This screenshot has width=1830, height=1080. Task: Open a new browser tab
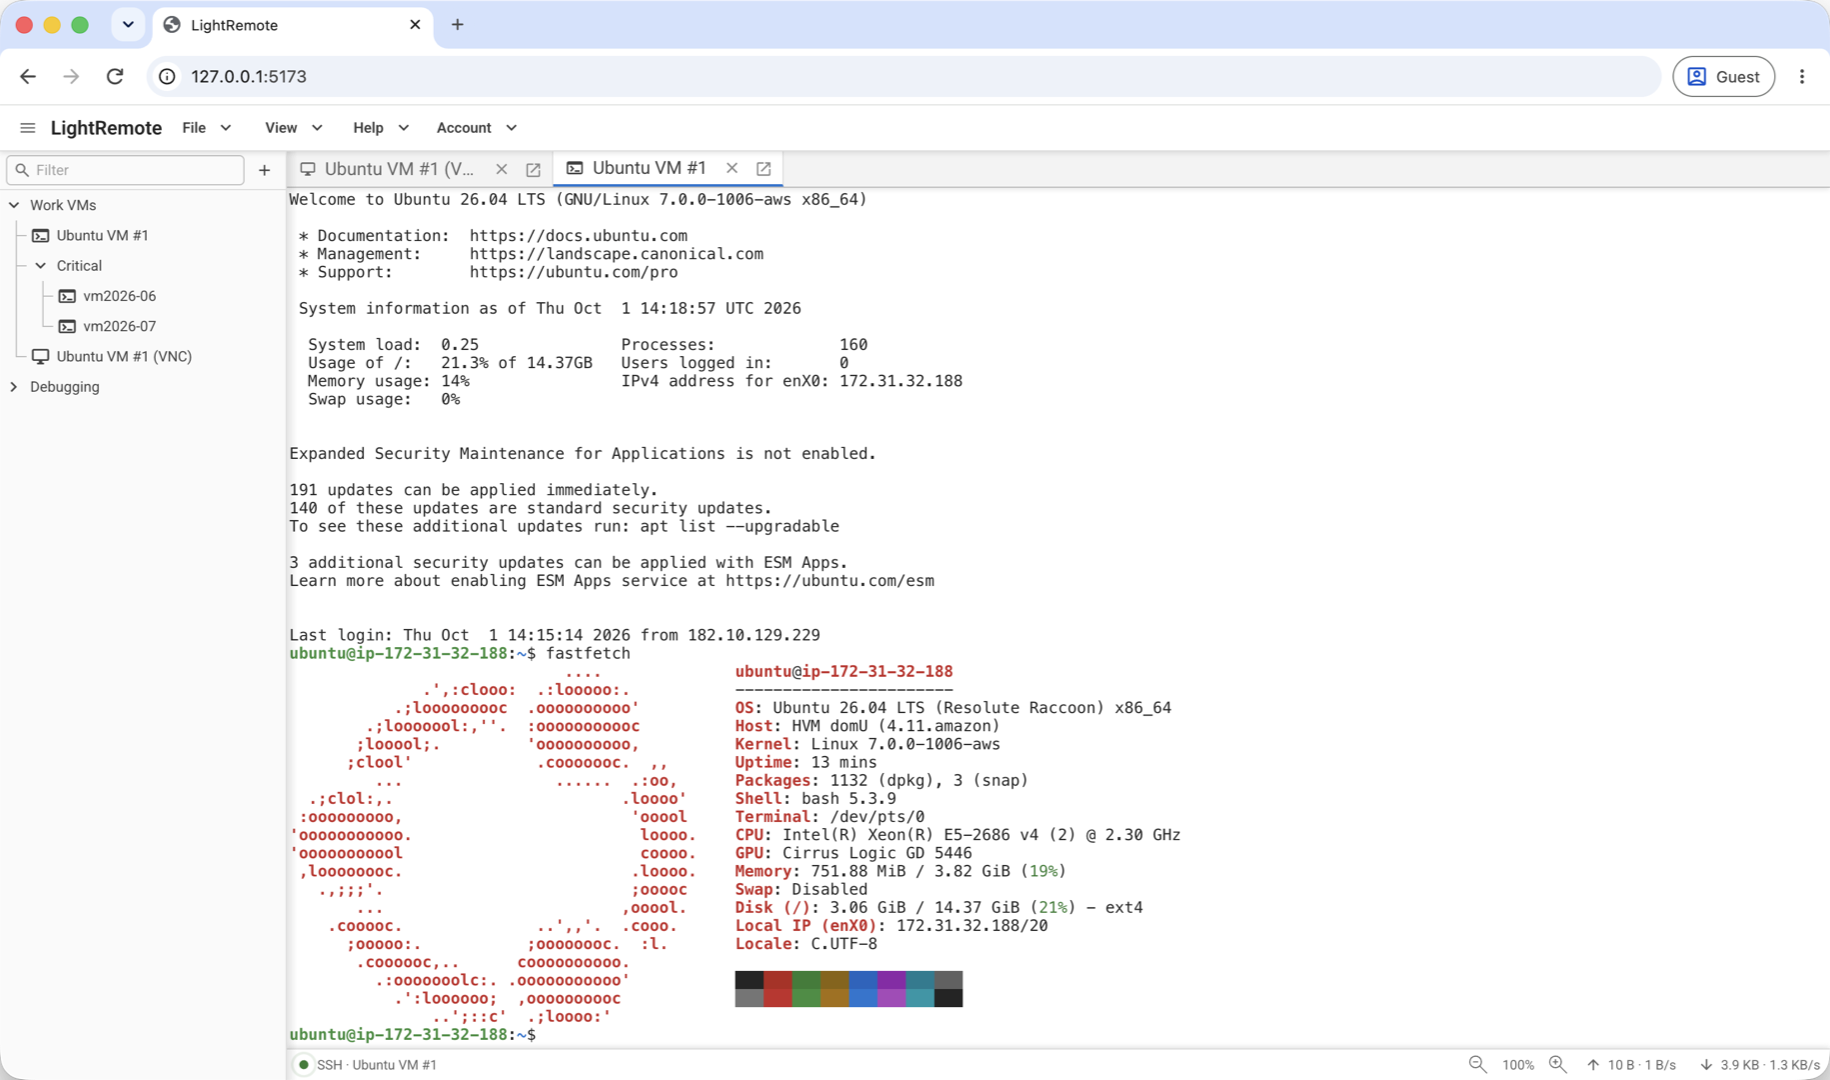point(457,24)
